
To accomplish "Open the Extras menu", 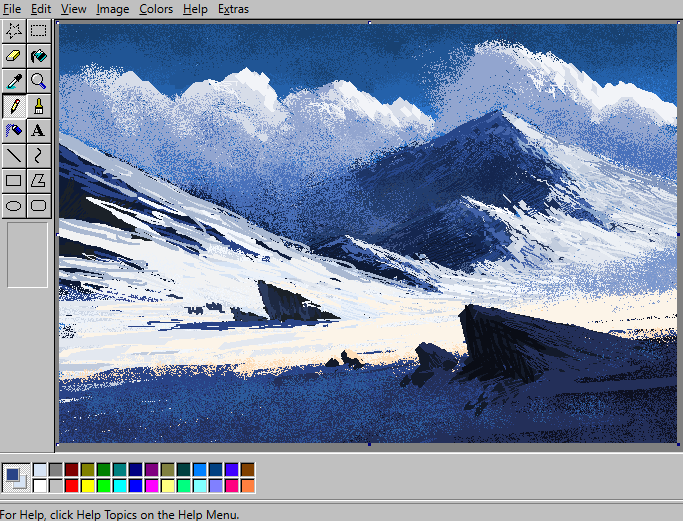I will (233, 9).
